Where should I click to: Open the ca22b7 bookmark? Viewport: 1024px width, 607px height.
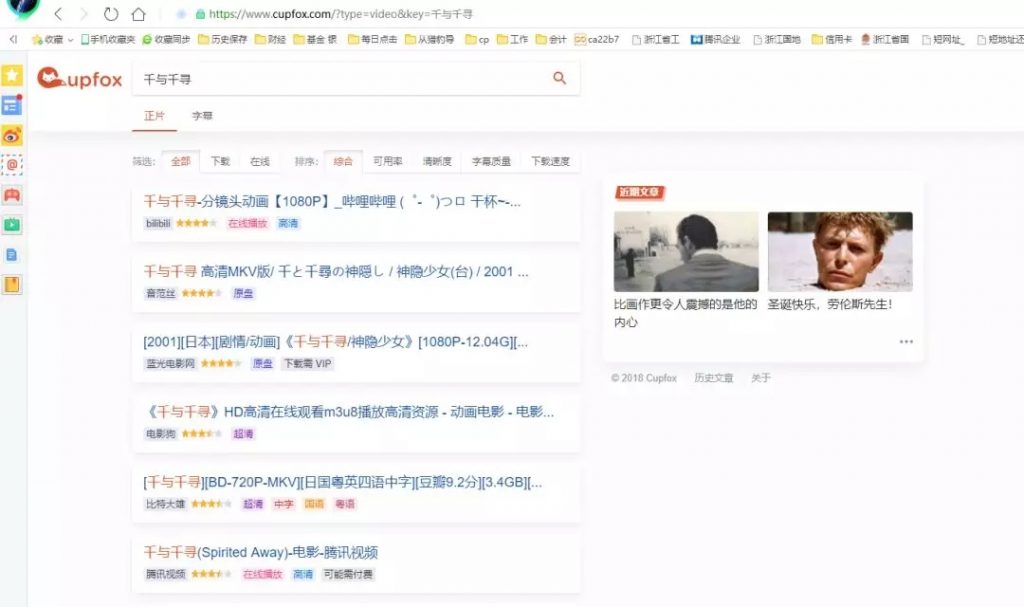597,39
